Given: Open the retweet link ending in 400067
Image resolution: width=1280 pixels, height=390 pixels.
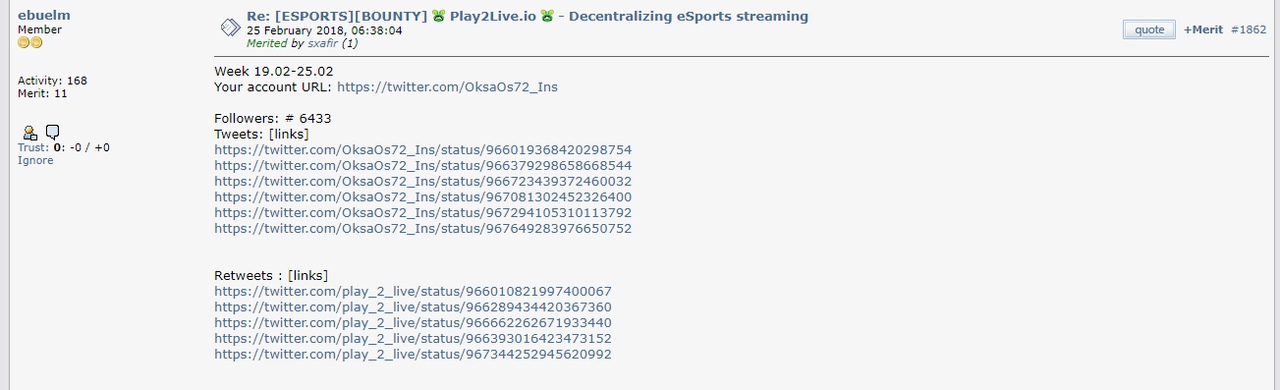Looking at the screenshot, I should 413,291.
